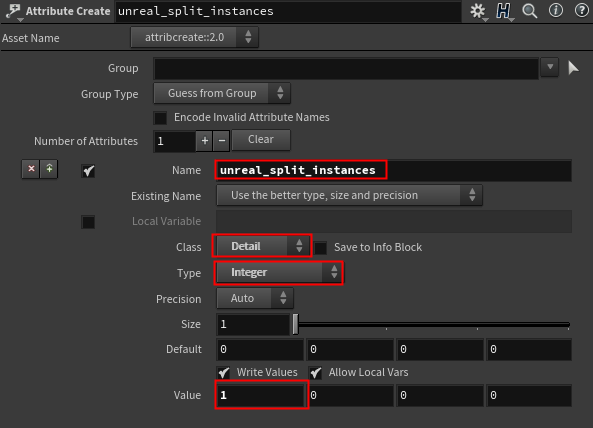The height and width of the screenshot is (428, 593).
Task: Remove attribute with red X icon
Action: 31,169
